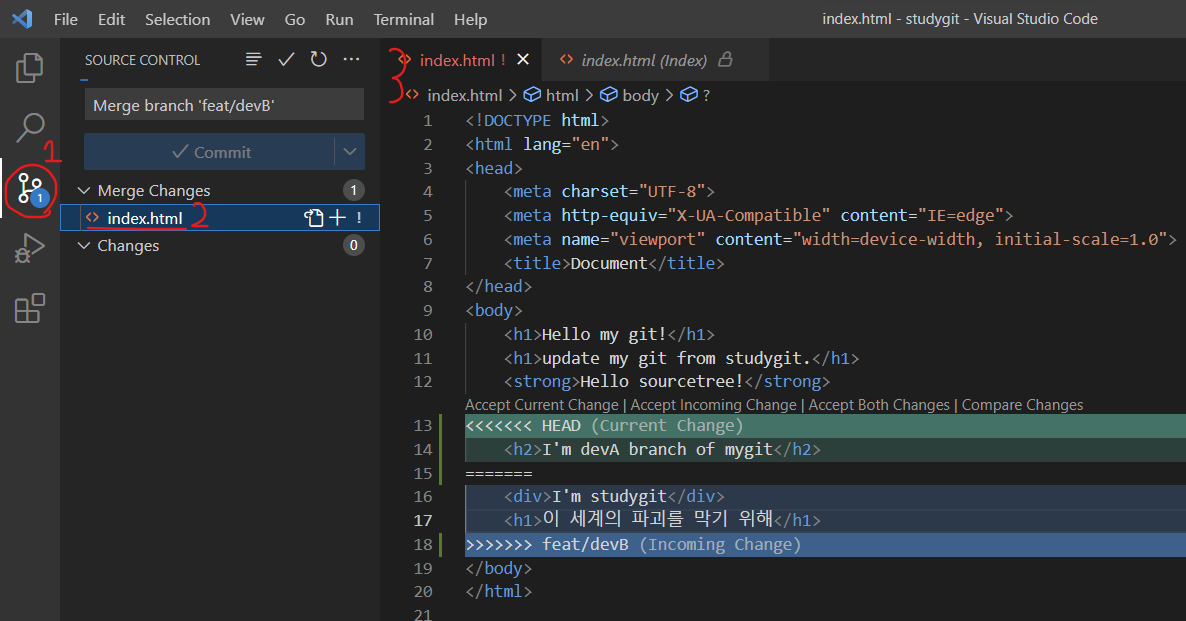
Task: Click html breadcrumb cube icon
Action: pos(532,95)
